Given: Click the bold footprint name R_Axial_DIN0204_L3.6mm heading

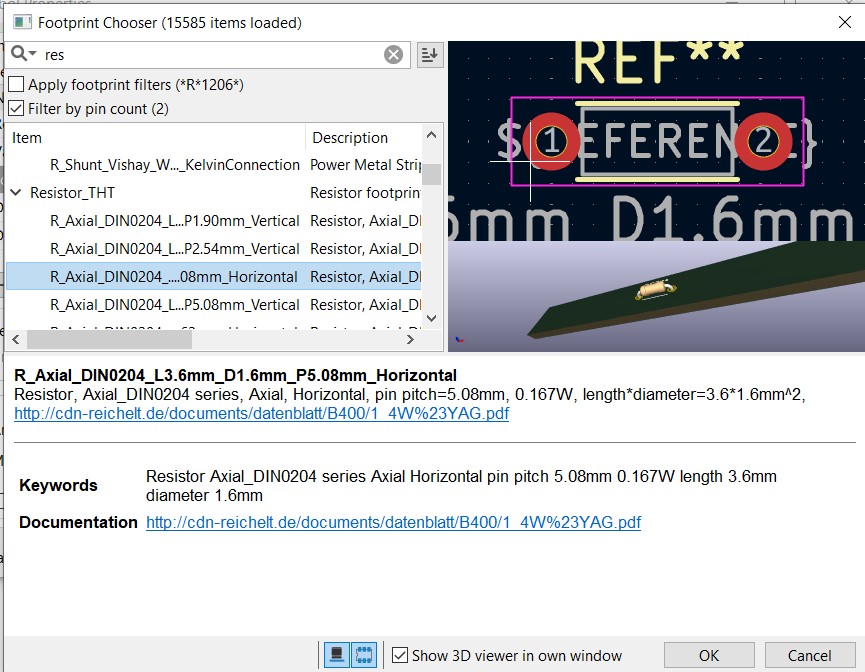Looking at the screenshot, I should click(x=236, y=375).
